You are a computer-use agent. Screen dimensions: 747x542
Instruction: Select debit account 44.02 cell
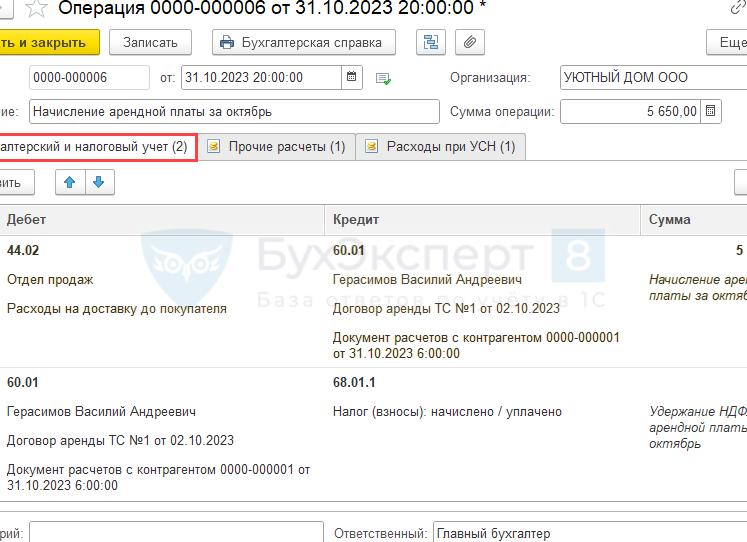click(23, 251)
